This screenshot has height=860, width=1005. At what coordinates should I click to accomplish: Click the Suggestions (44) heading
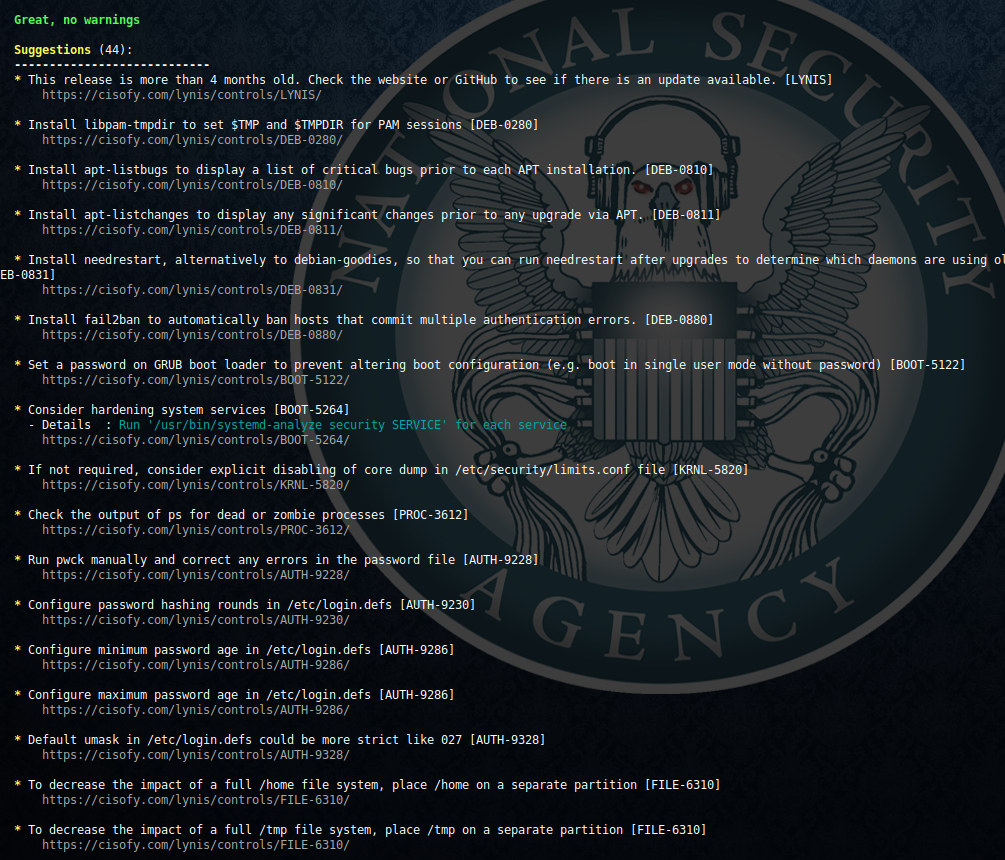72,50
